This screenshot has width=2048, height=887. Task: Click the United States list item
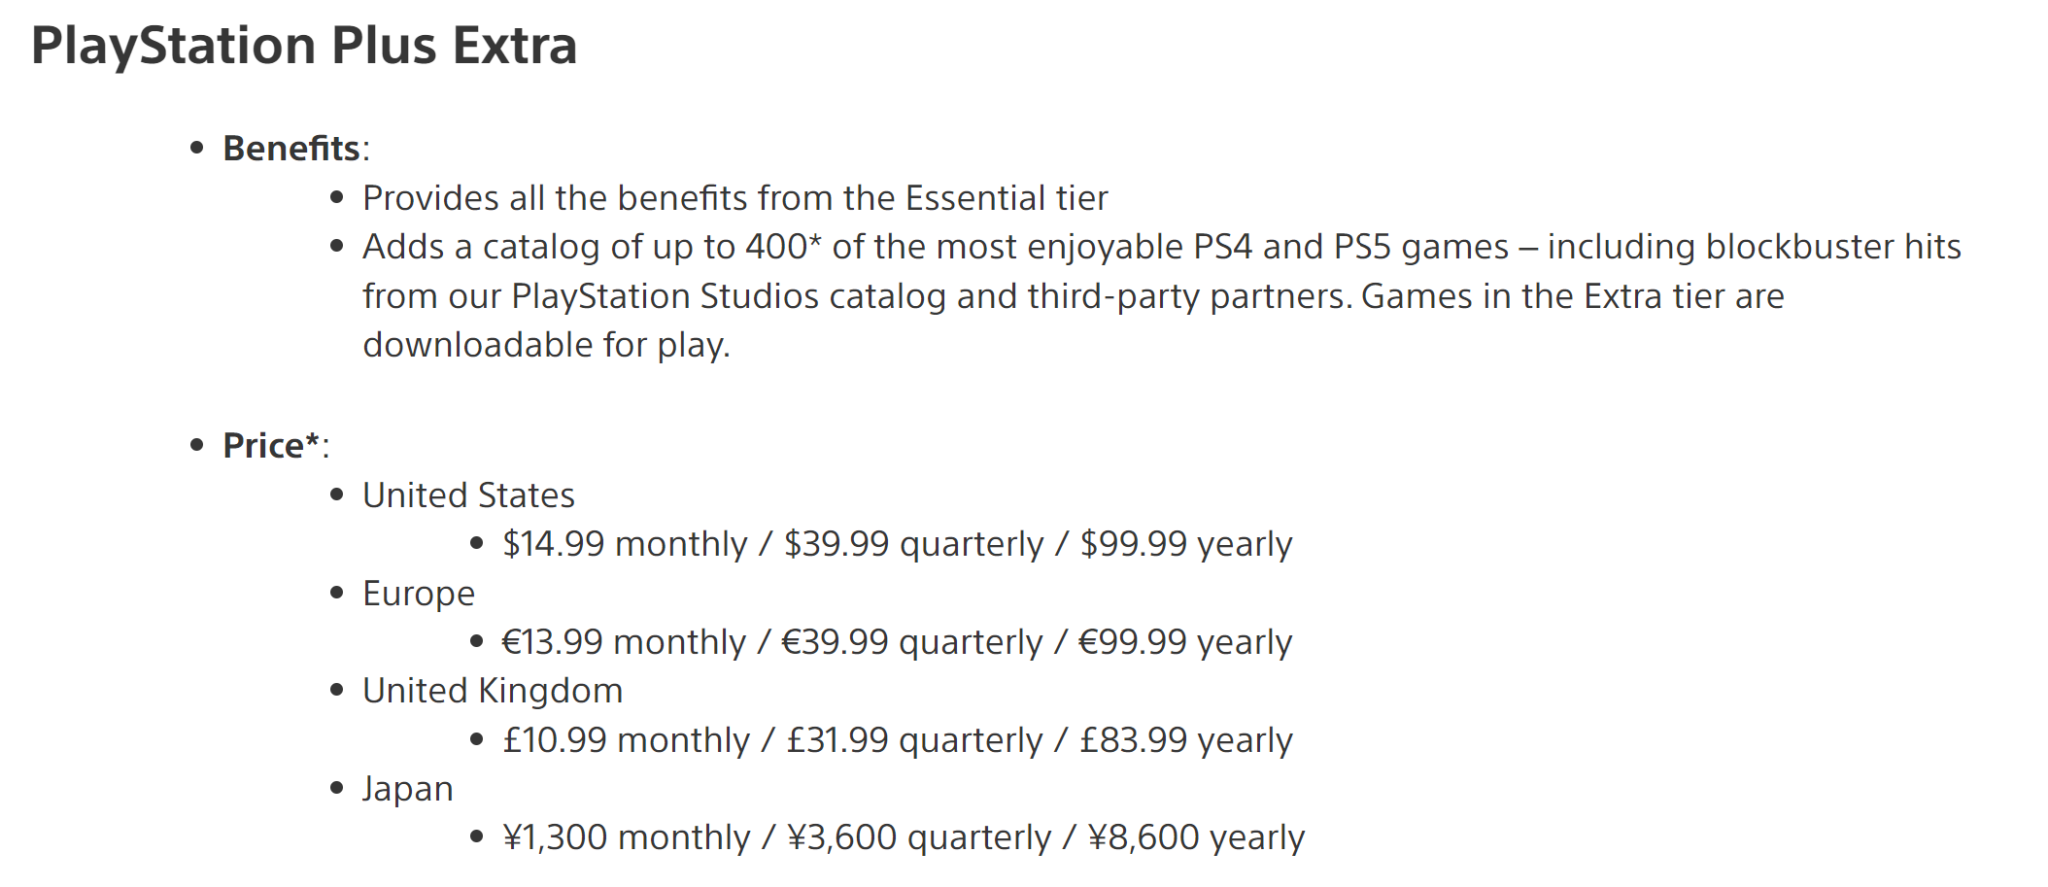468,495
